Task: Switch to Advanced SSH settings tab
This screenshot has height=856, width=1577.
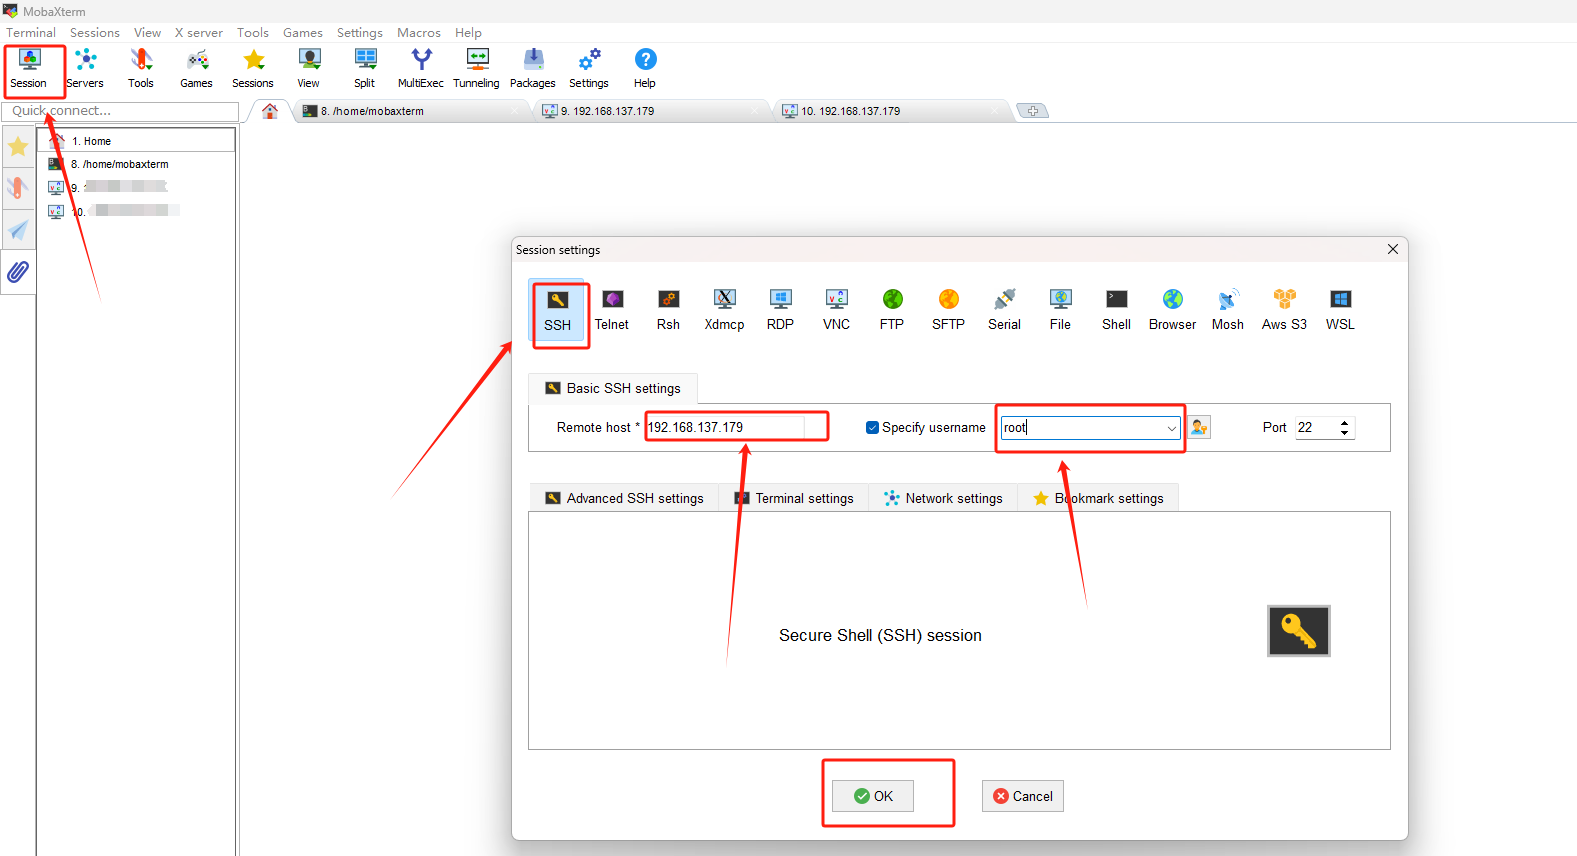Action: (624, 498)
